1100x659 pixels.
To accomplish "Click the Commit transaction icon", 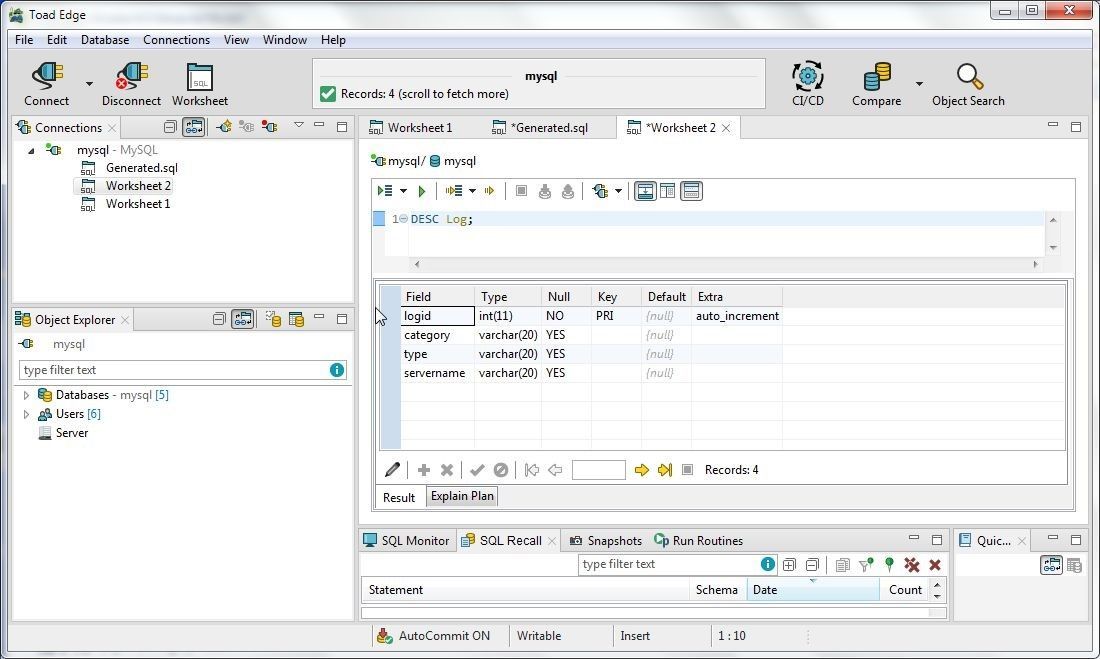I will click(544, 191).
